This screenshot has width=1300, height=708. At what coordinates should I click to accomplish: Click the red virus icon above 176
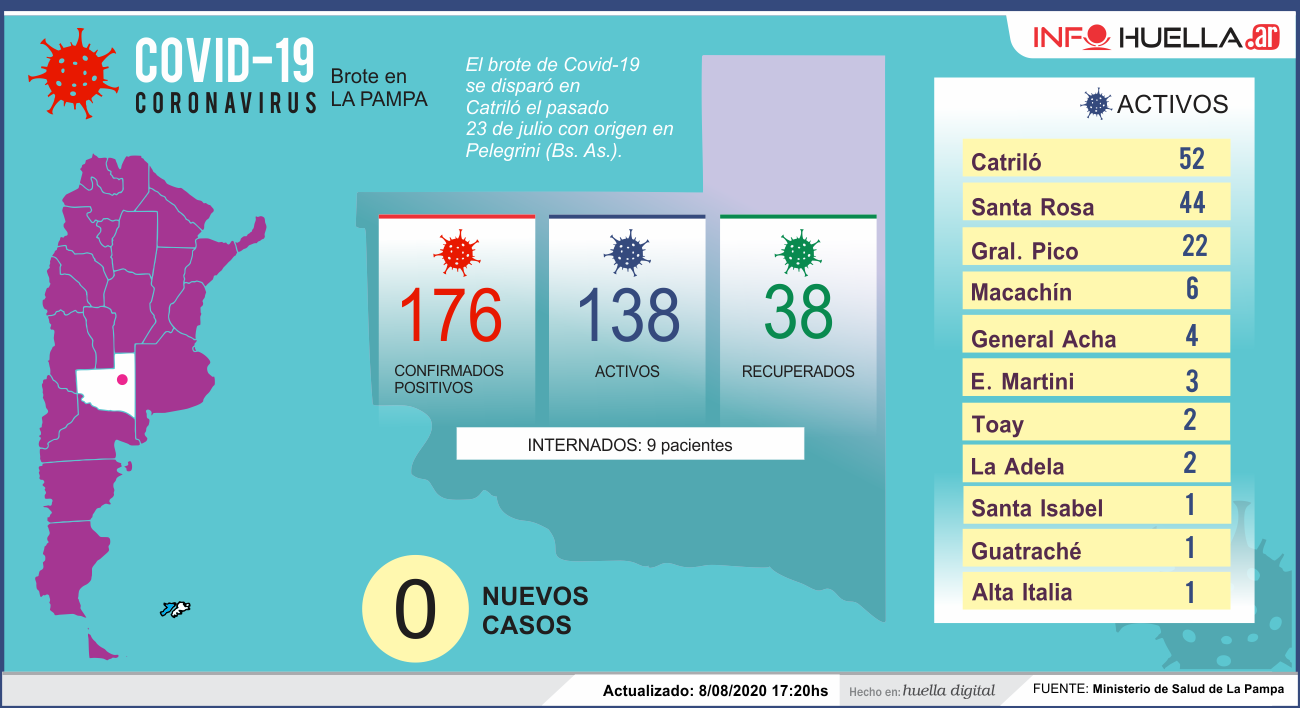456,252
